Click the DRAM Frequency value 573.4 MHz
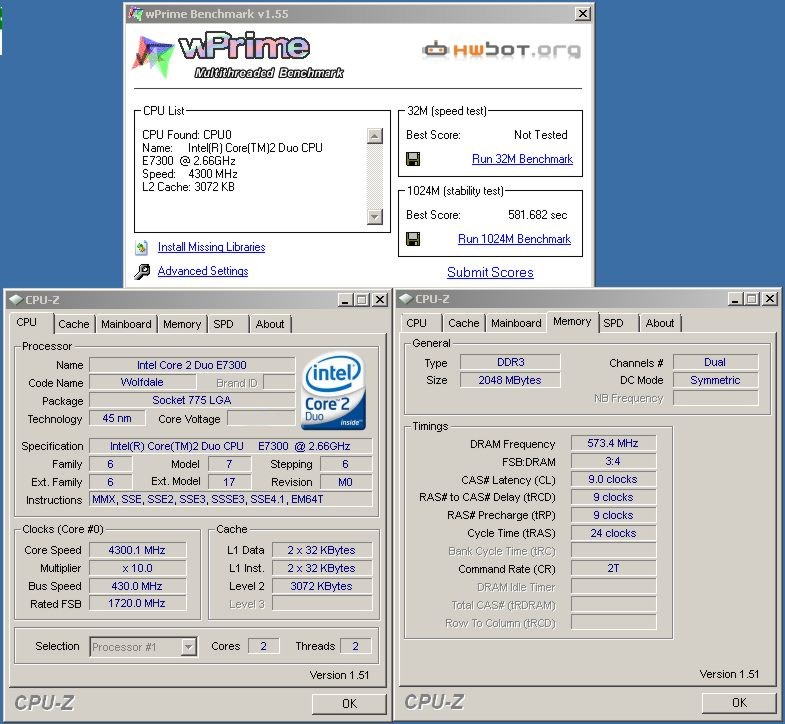Image resolution: width=785 pixels, height=724 pixels. 613,443
